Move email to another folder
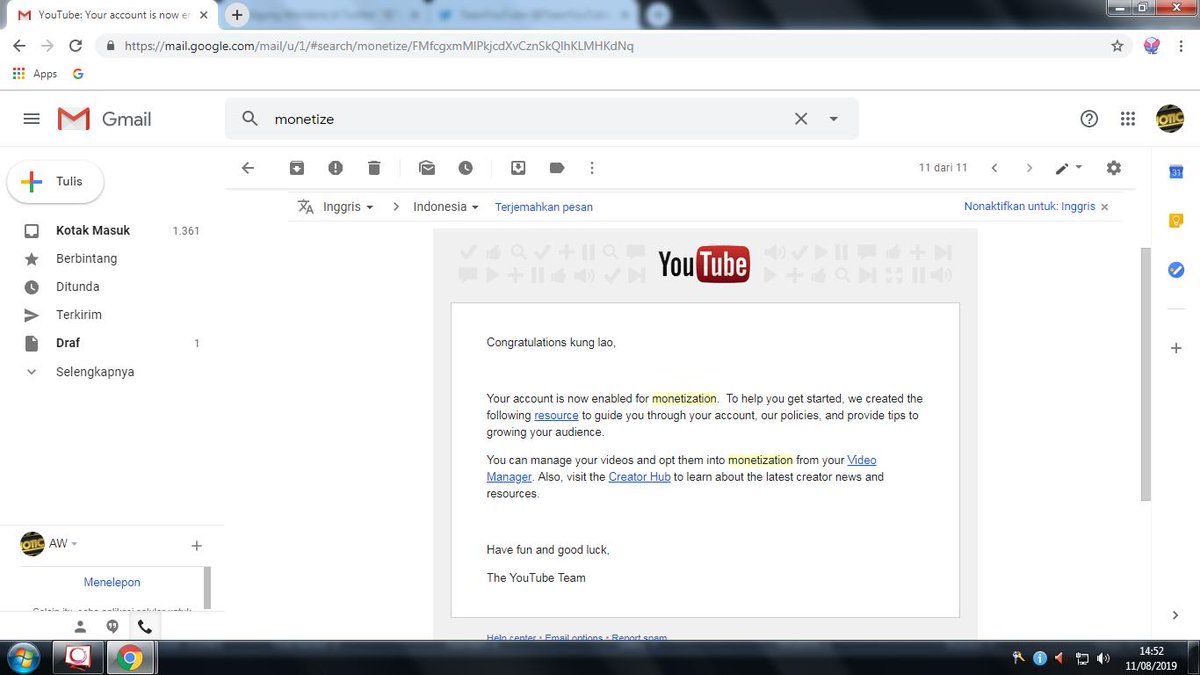The image size is (1200, 675). pyautogui.click(x=518, y=168)
